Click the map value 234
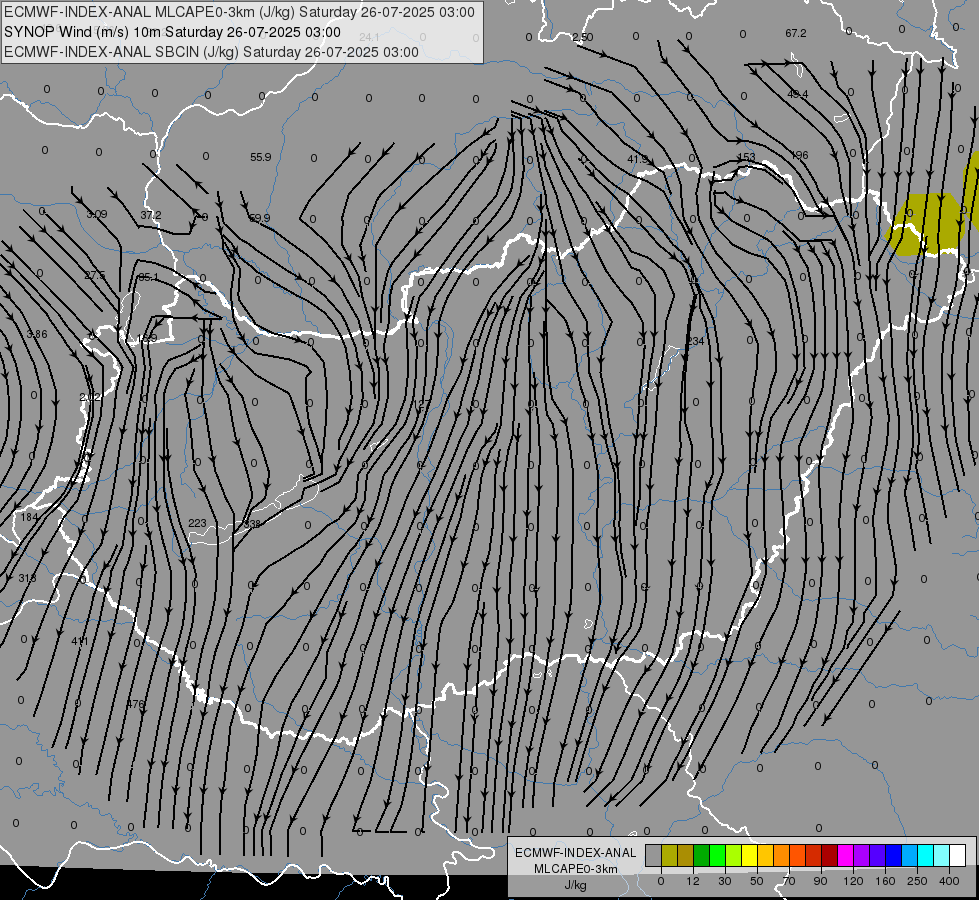Screen dimensions: 979x900 [695, 341]
